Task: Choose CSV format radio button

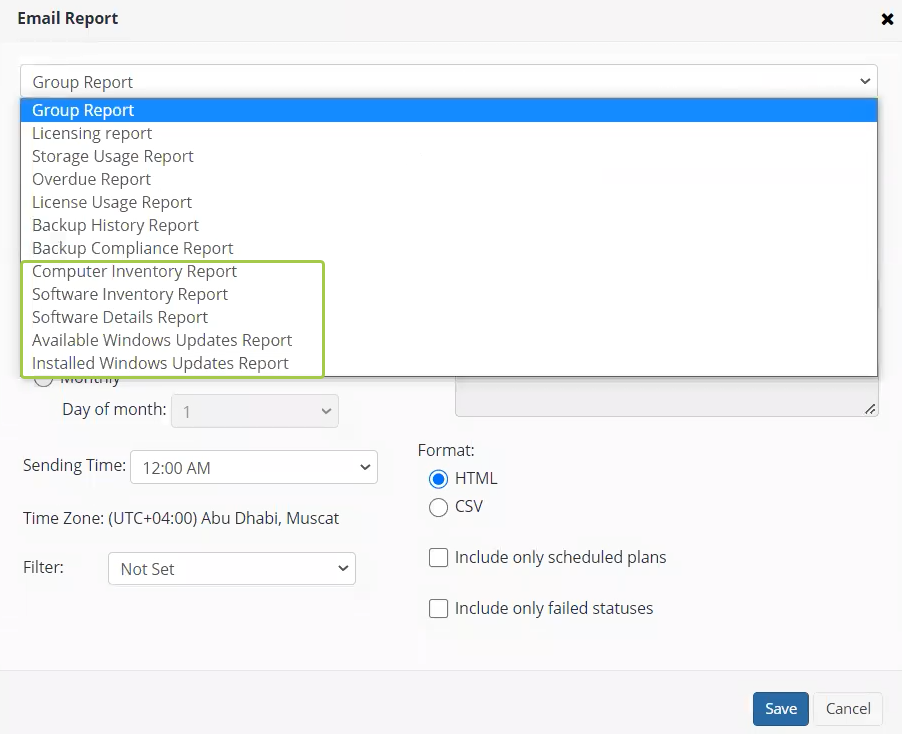Action: coord(438,507)
